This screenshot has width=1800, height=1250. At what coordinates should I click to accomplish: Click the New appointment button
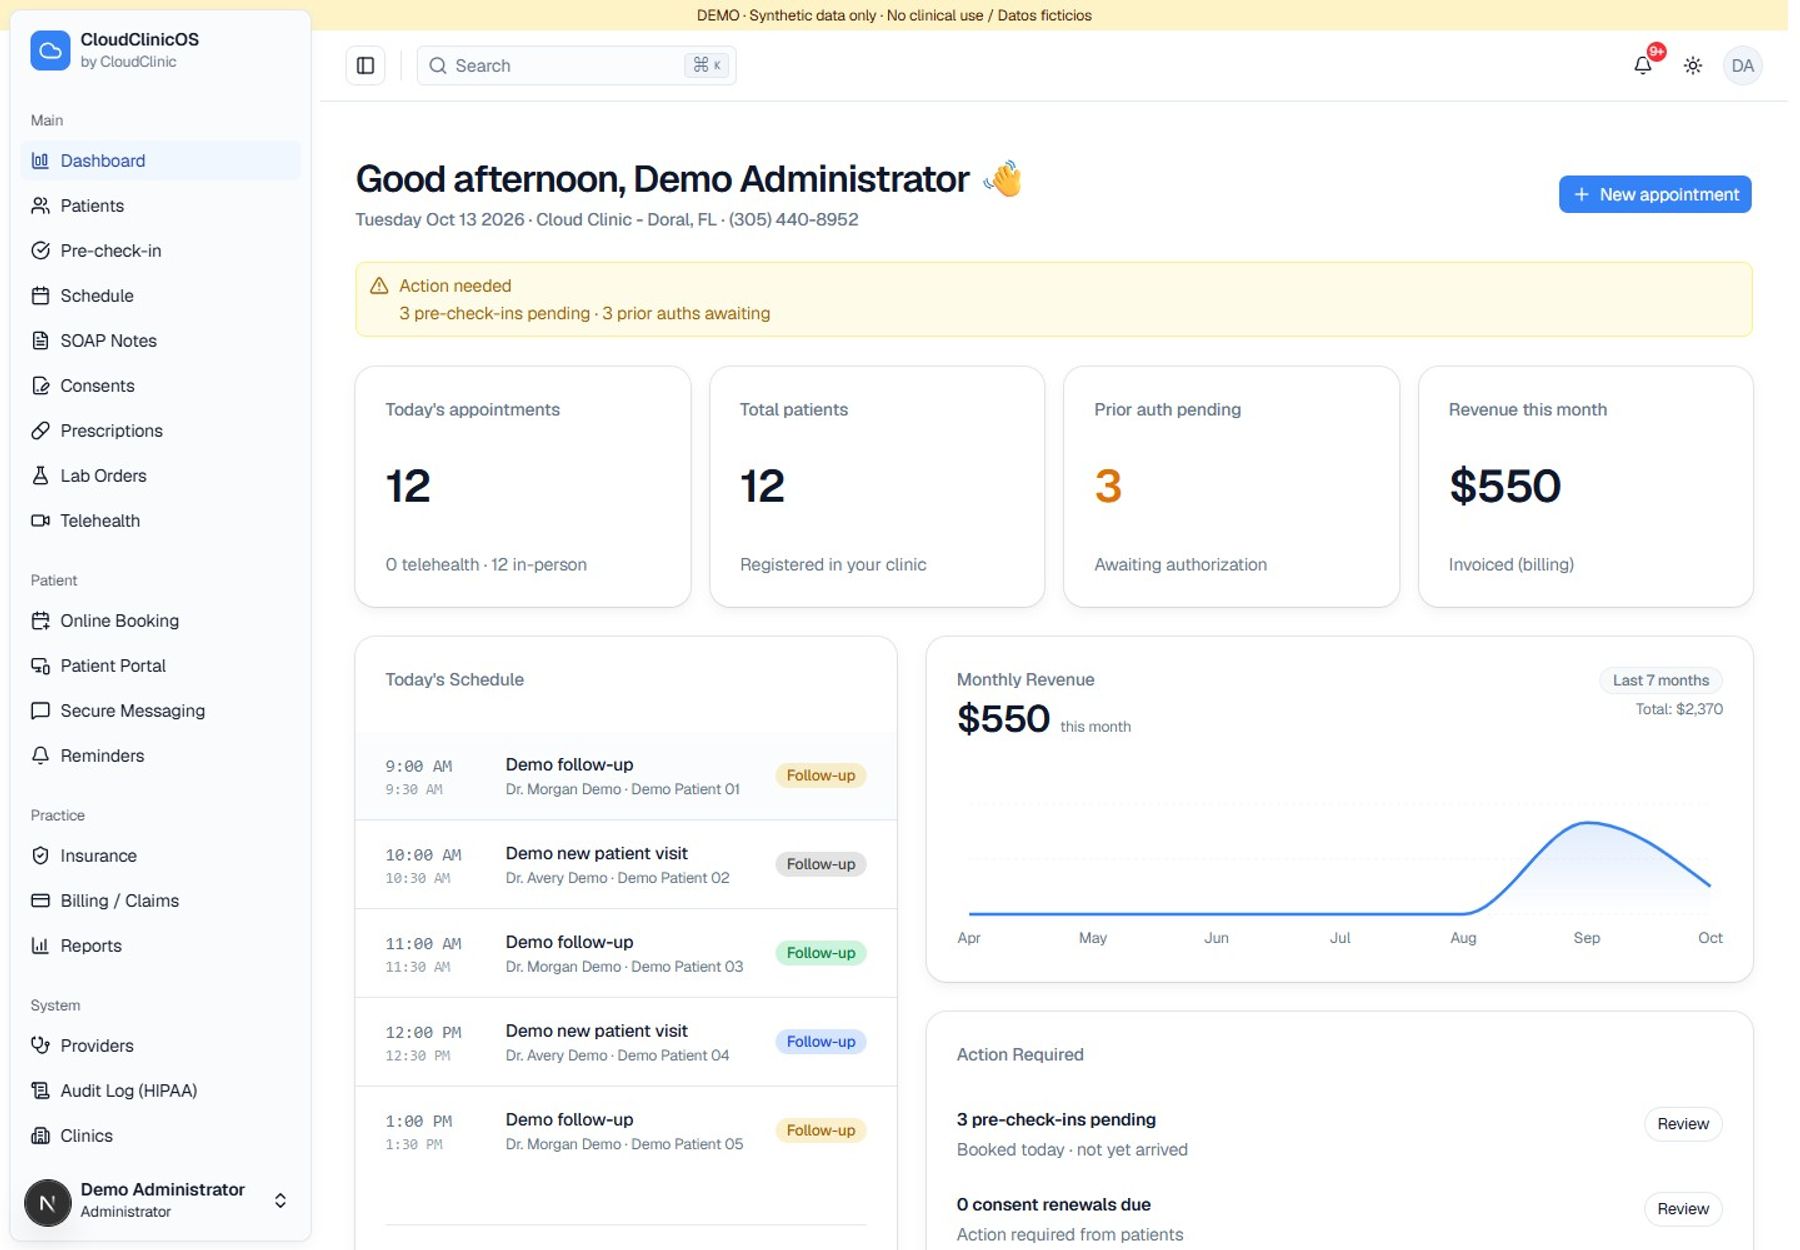click(1654, 194)
